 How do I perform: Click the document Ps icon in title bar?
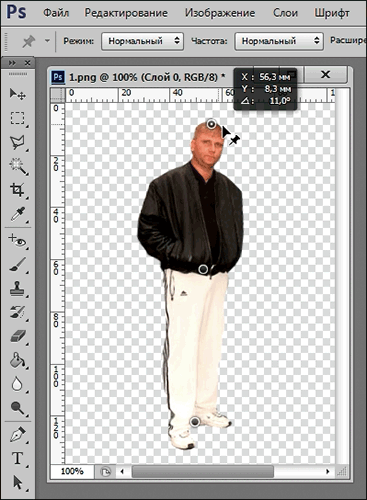(58, 77)
